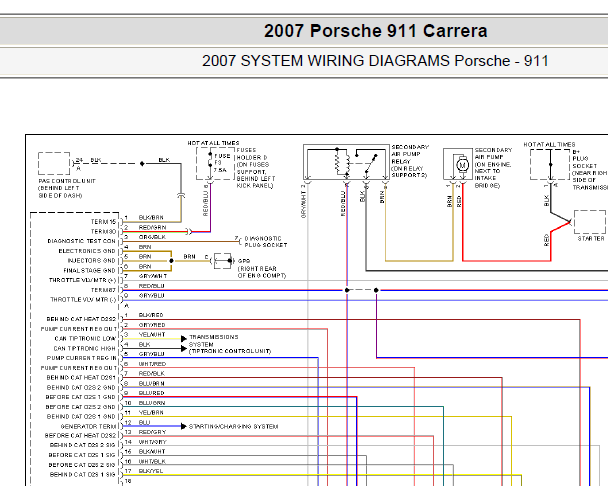Image resolution: width=608 pixels, height=486 pixels.
Task: Select the "ORG/BLK" wire color text
Action: [152, 237]
